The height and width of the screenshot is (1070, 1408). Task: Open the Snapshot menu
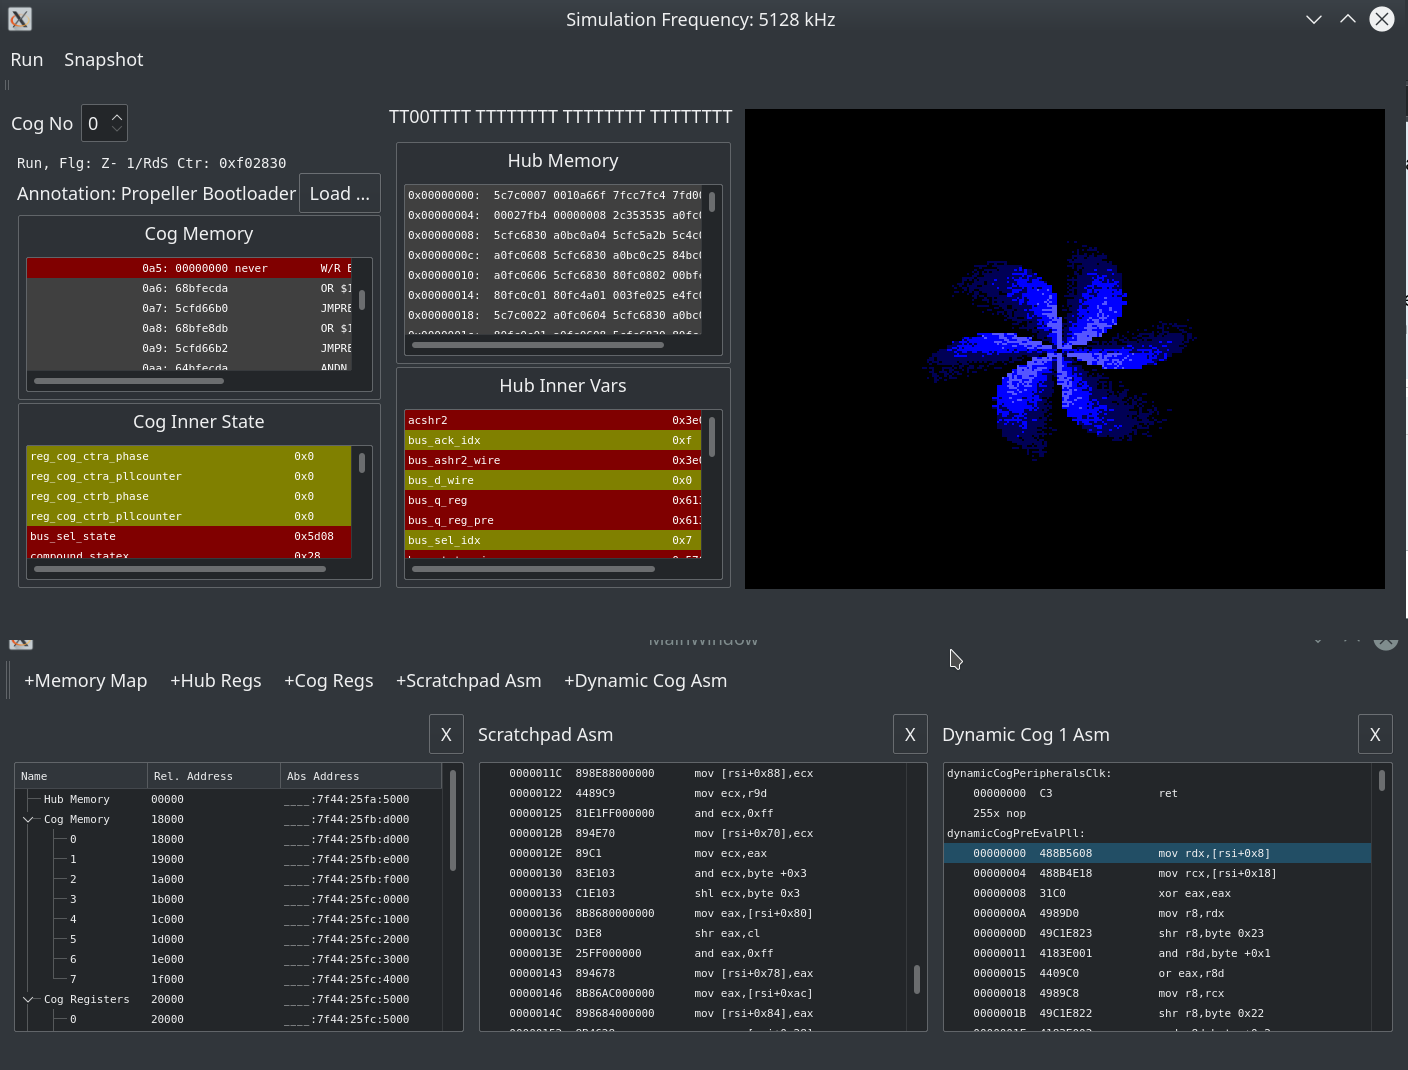tap(103, 60)
